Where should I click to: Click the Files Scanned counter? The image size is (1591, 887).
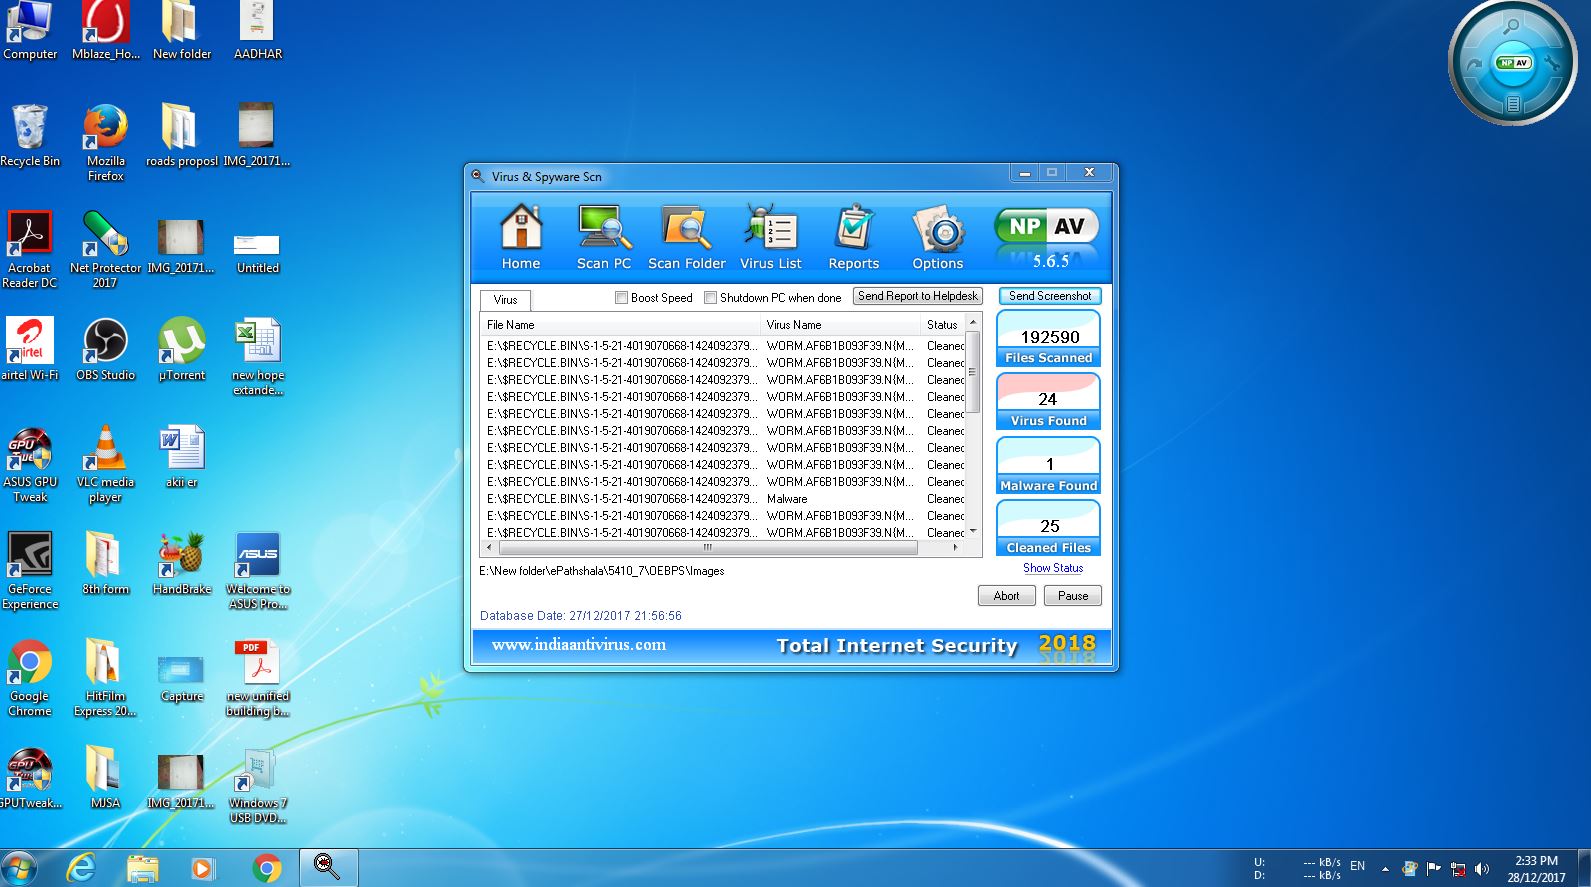pyautogui.click(x=1049, y=339)
